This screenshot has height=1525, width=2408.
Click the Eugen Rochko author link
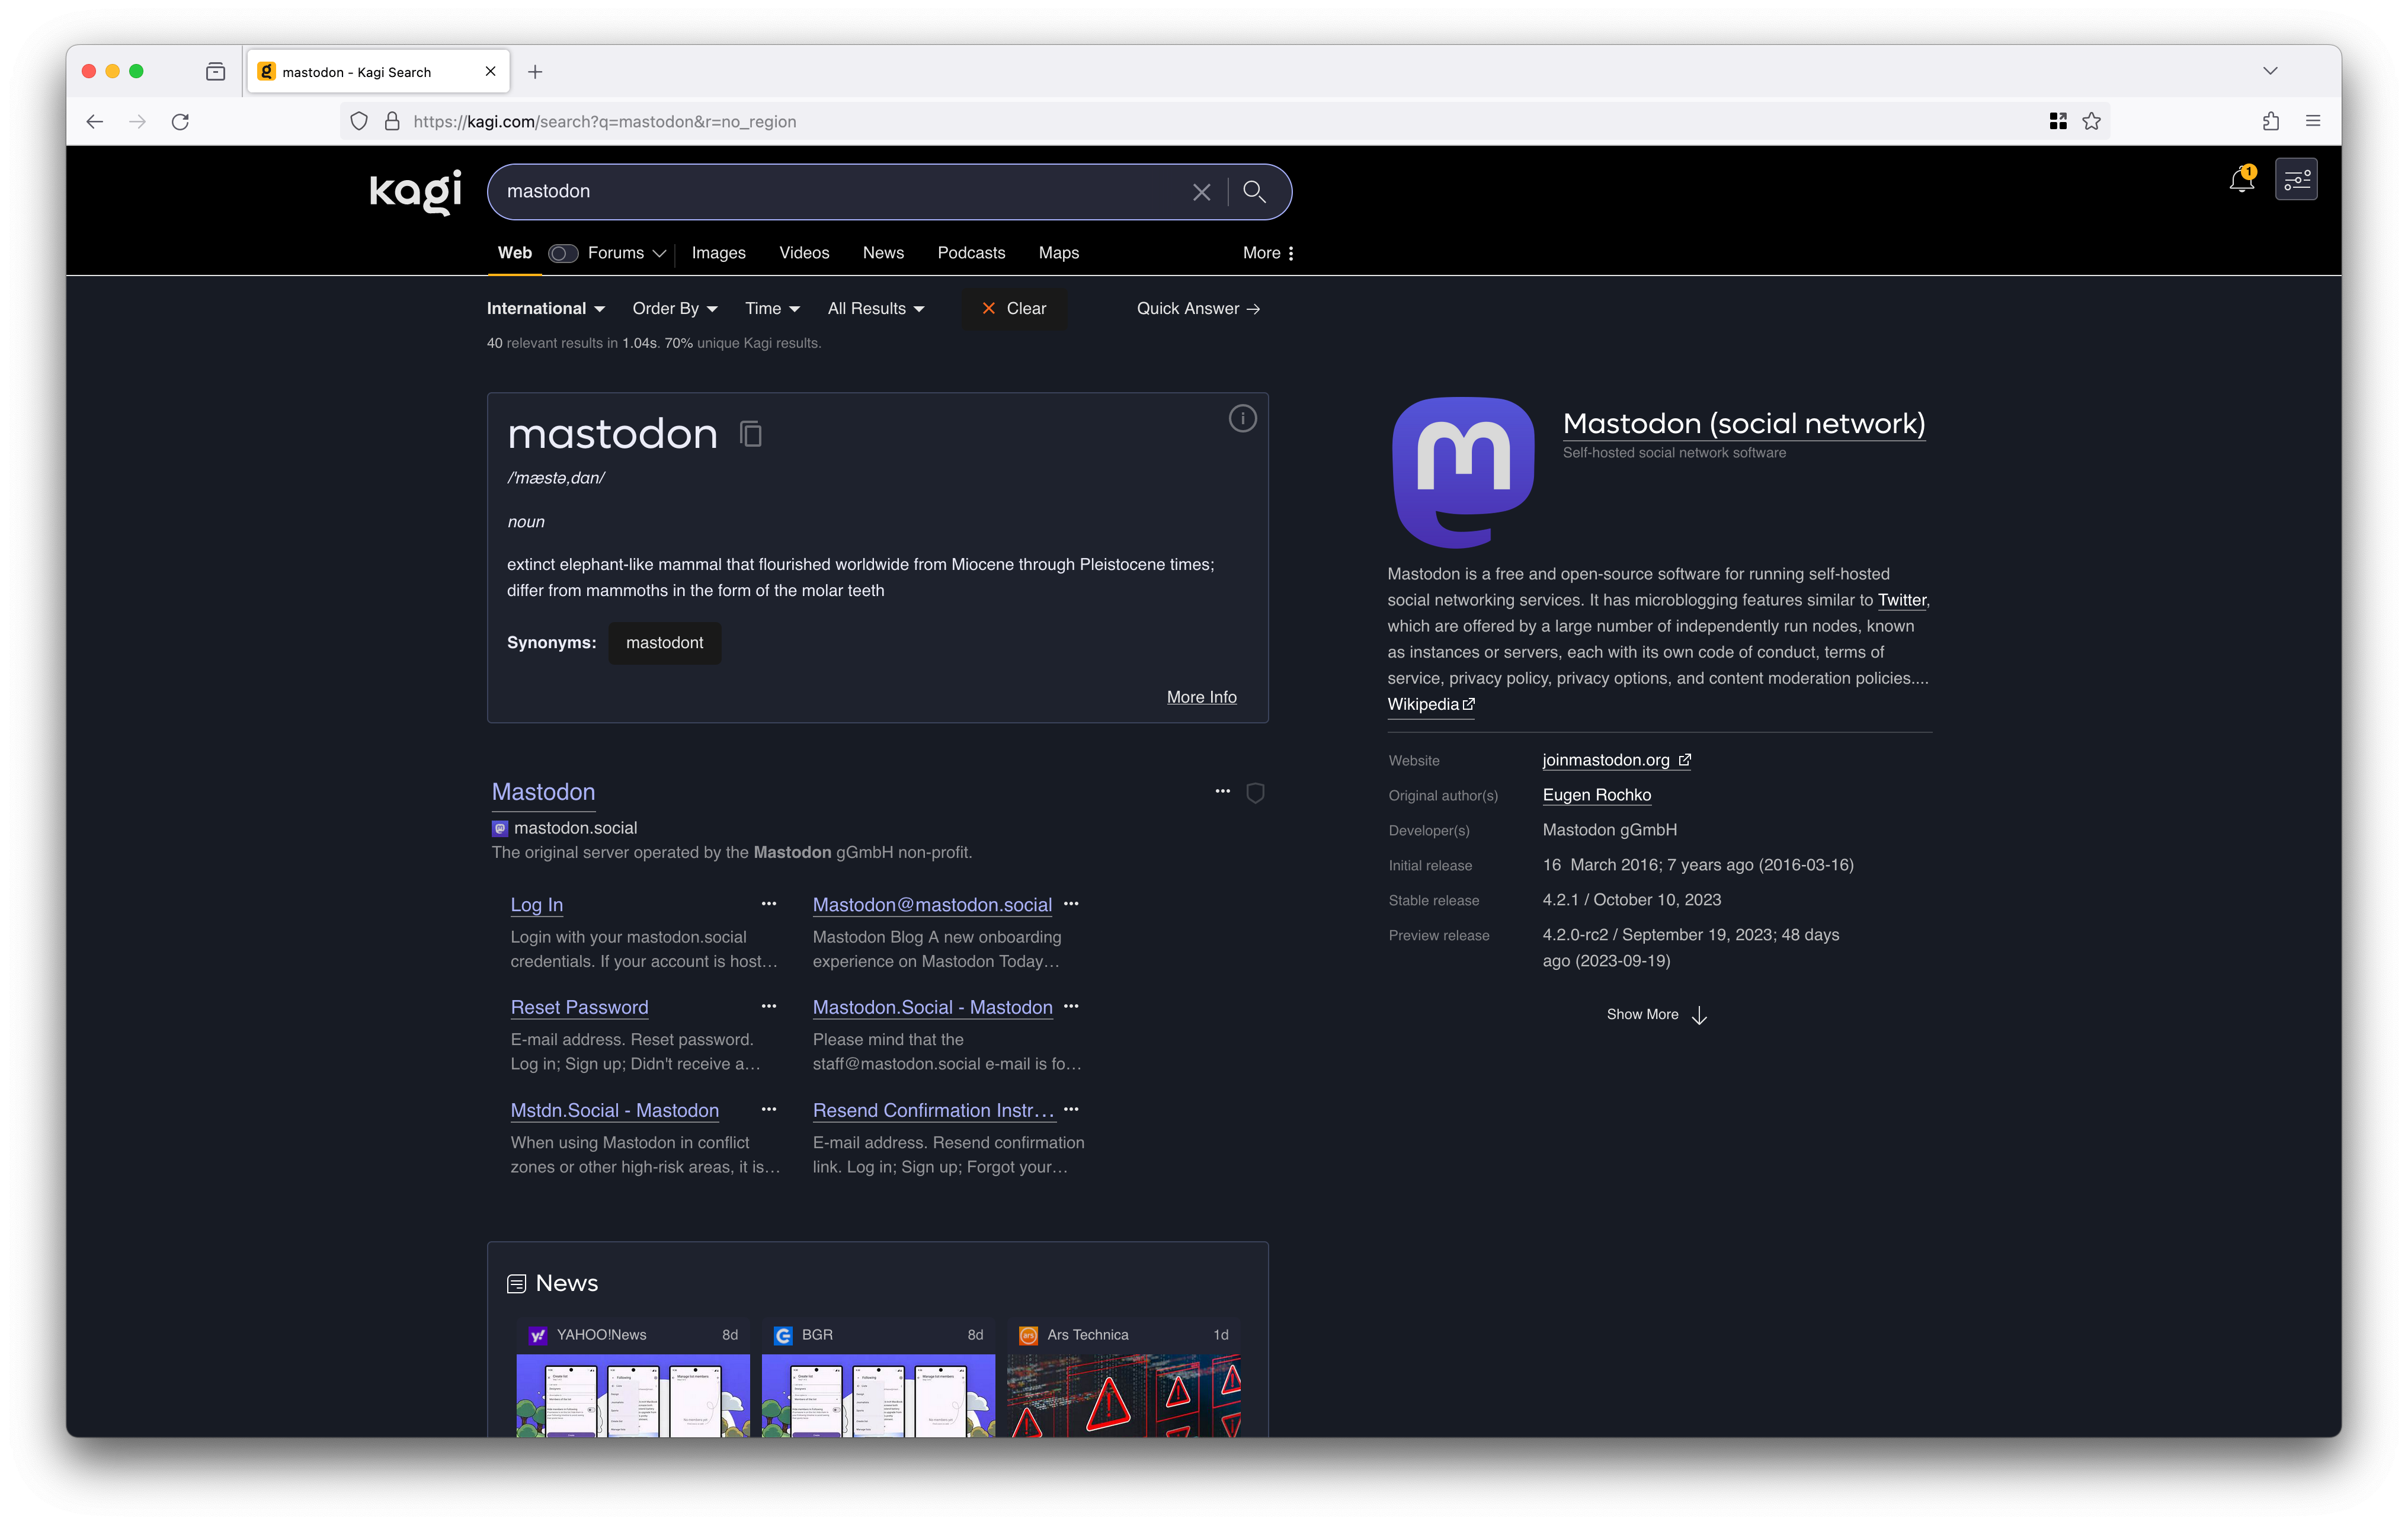1596,795
